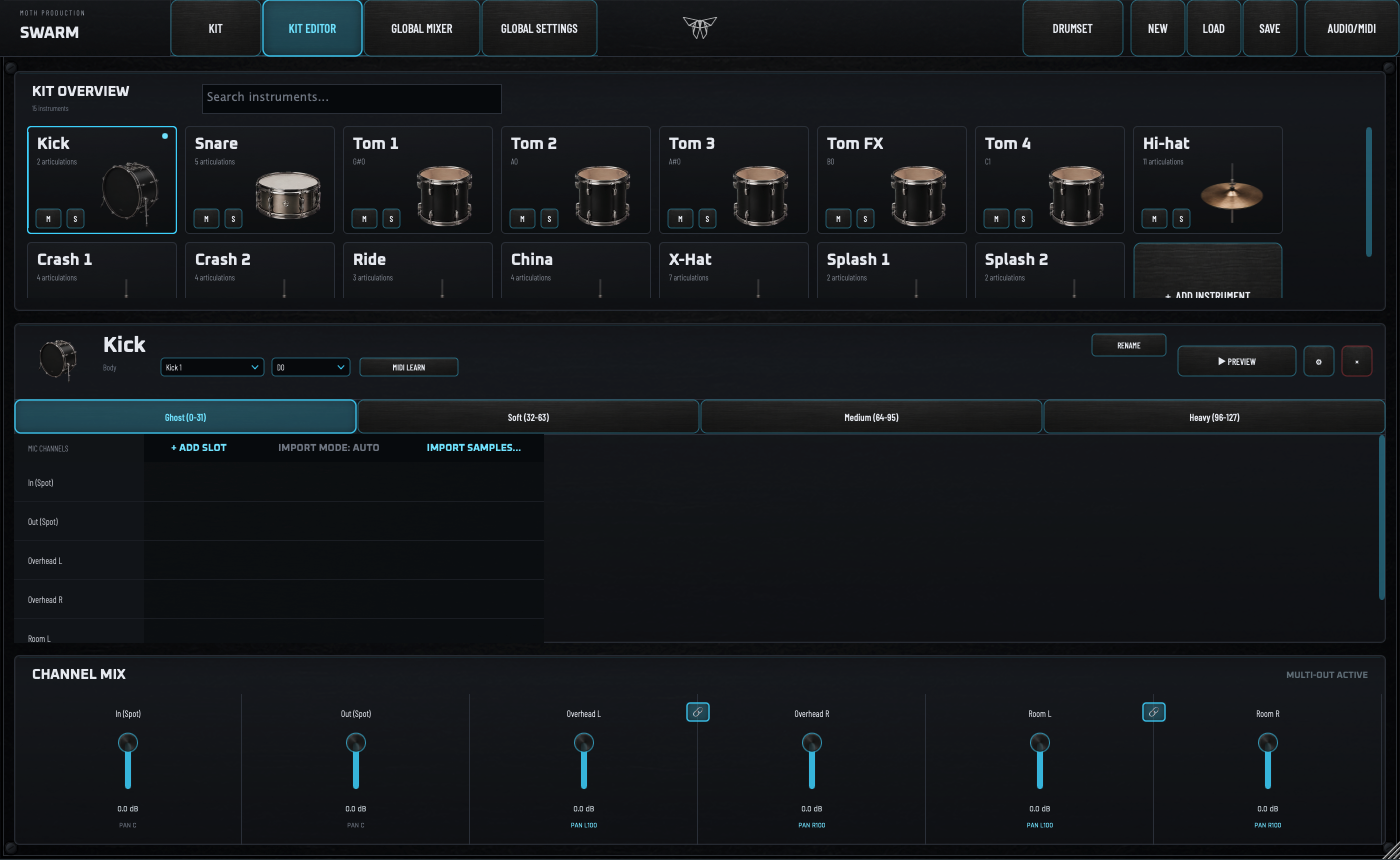Select the Soft (32-63) velocity layer
Image resolution: width=1400 pixels, height=860 pixels.
point(528,417)
